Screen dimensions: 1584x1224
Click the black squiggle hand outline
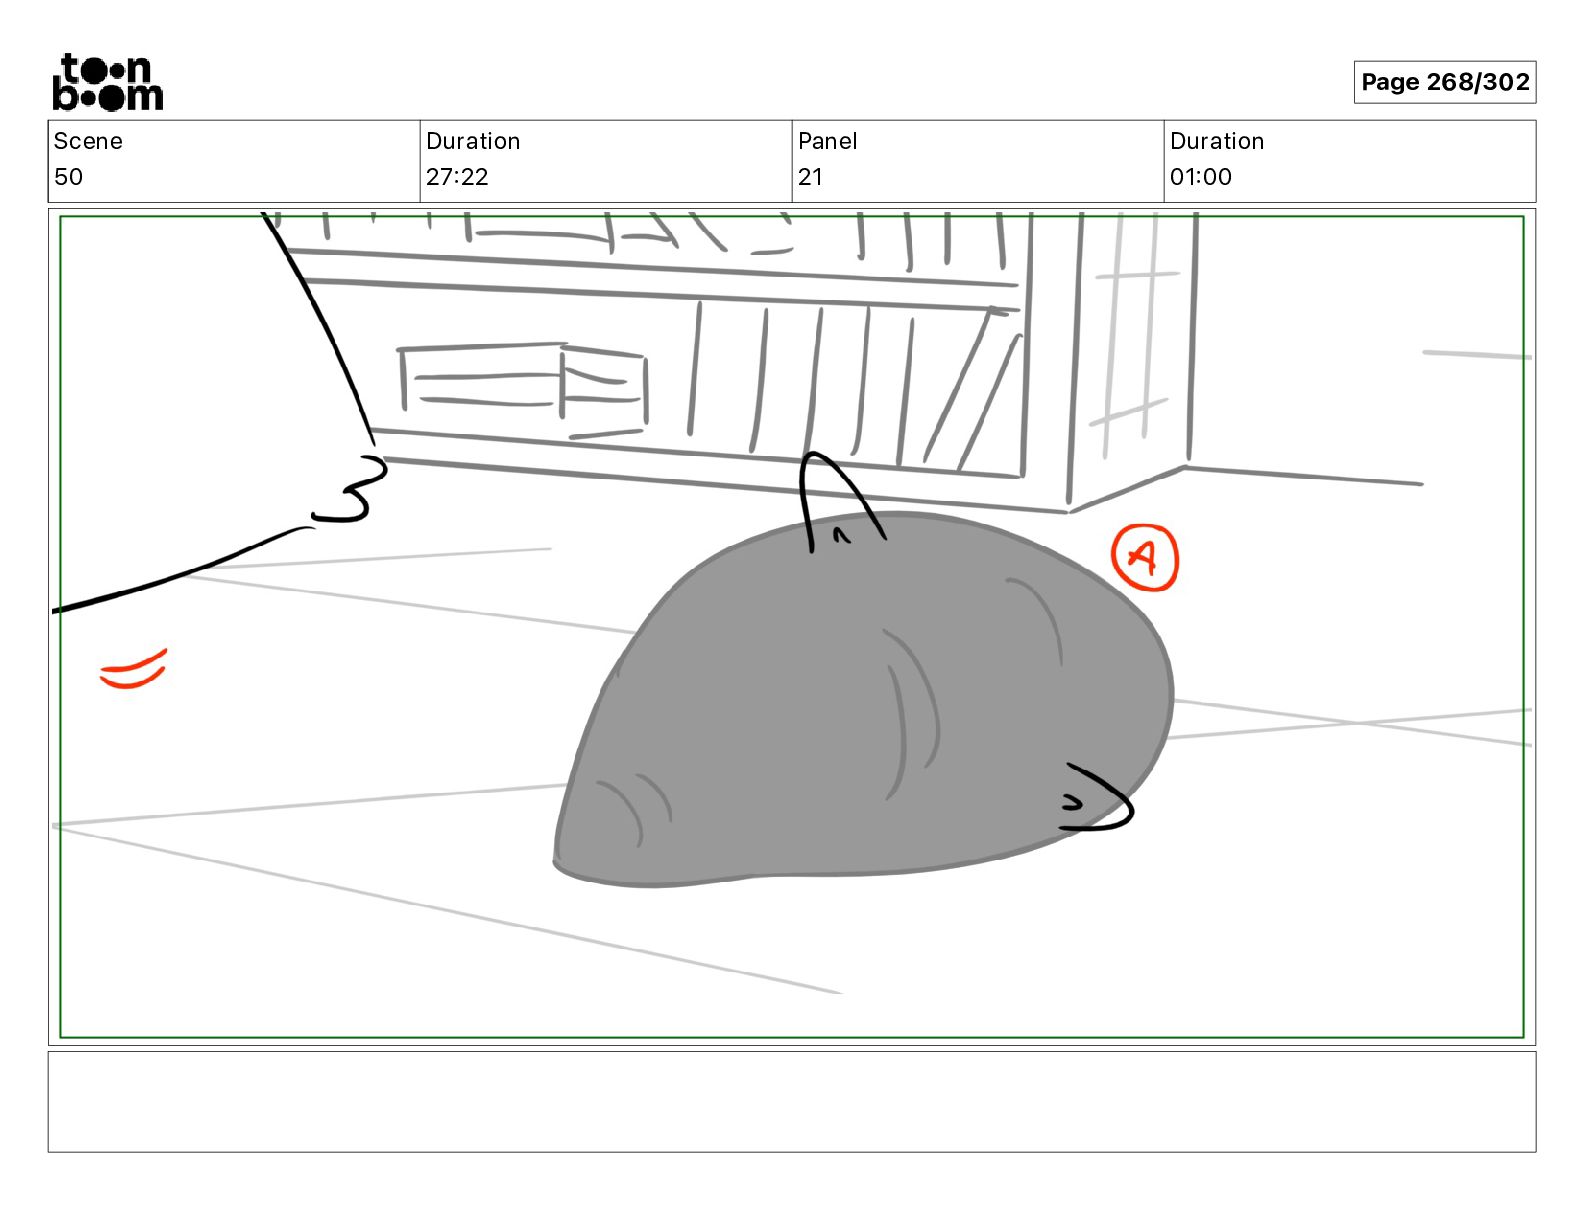[350, 489]
